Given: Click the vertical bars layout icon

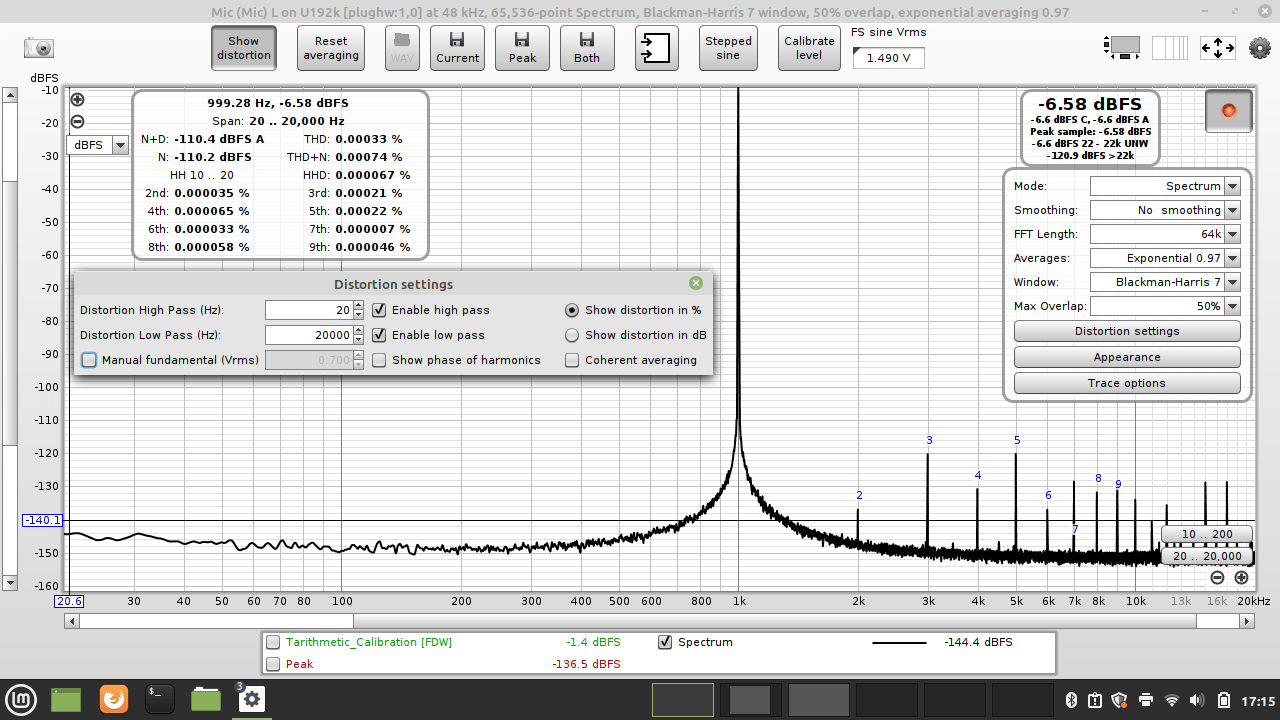Looking at the screenshot, I should click(1170, 47).
